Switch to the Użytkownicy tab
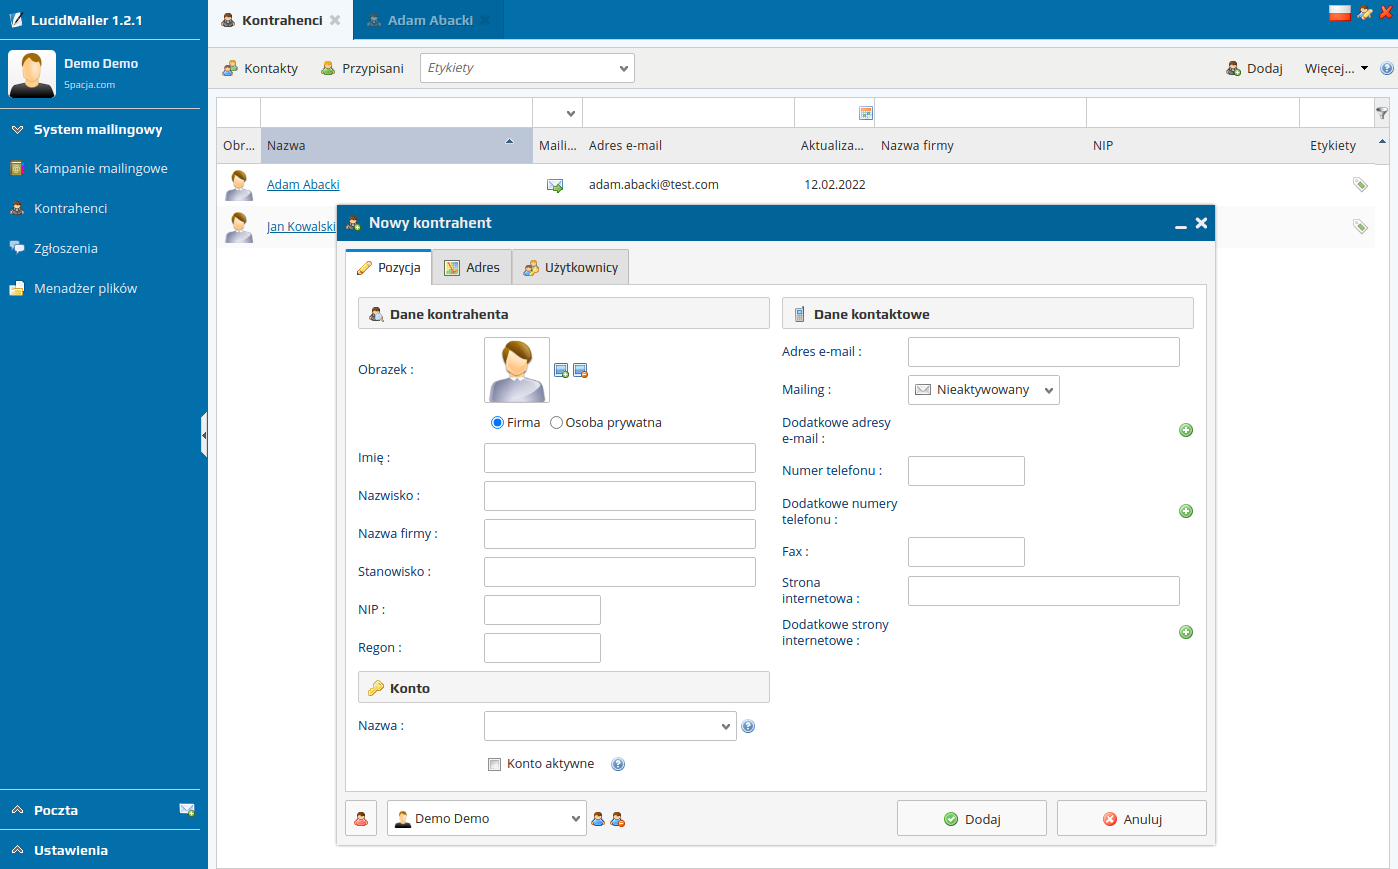1398x869 pixels. pyautogui.click(x=571, y=268)
